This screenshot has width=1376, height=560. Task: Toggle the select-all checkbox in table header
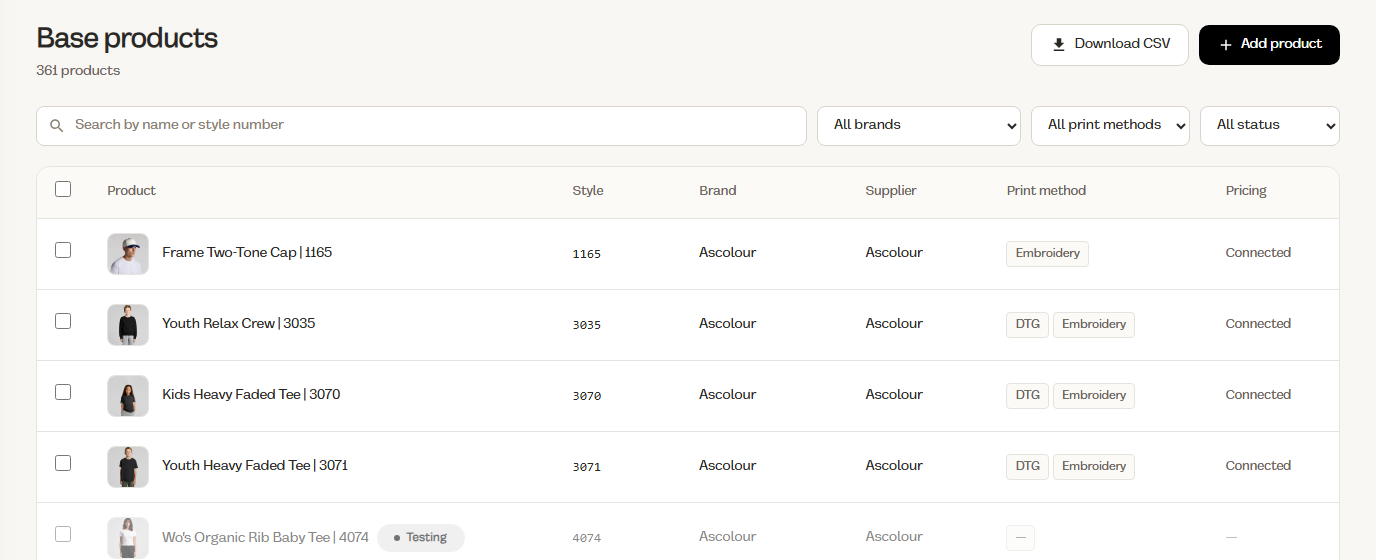pyautogui.click(x=63, y=189)
